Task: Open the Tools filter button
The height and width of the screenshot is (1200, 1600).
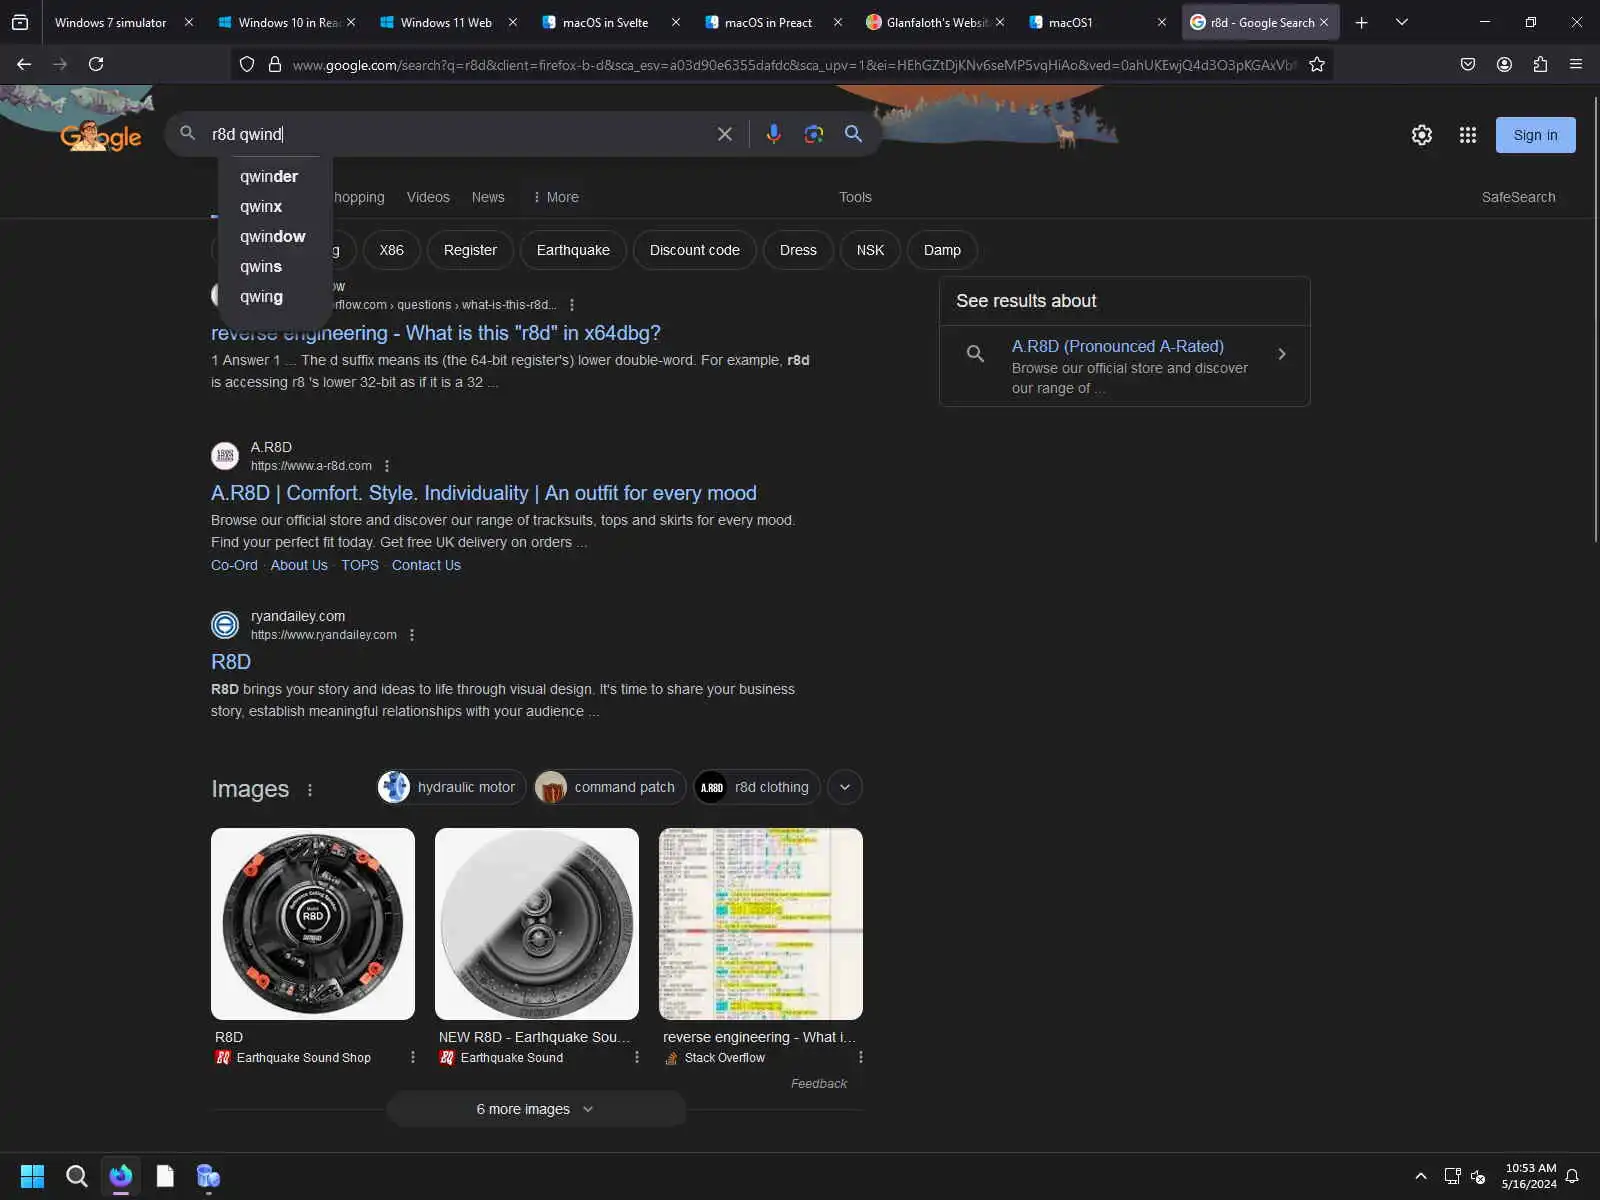Action: [855, 197]
